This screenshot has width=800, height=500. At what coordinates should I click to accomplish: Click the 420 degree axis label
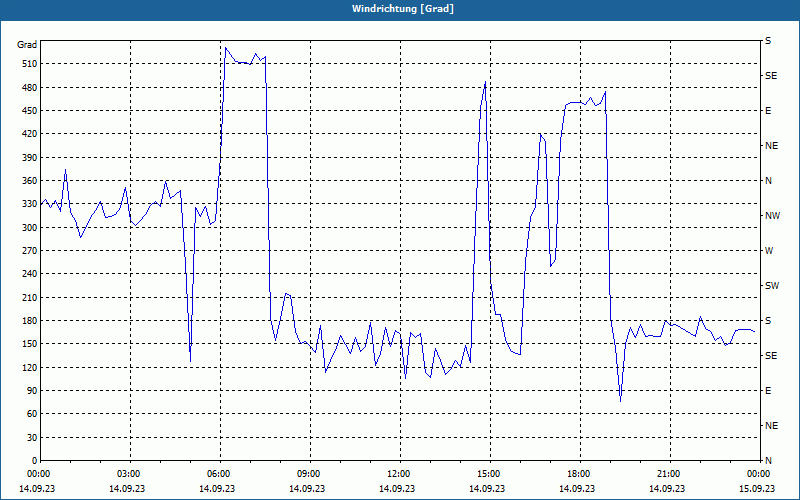click(x=29, y=134)
